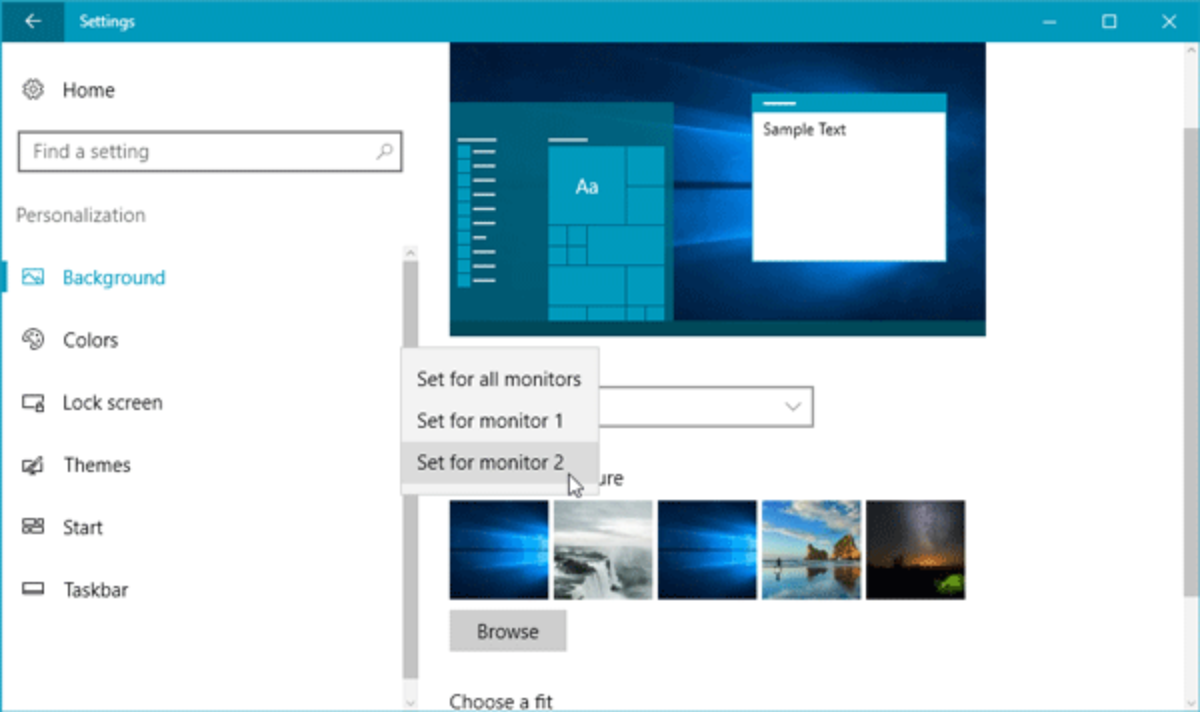Viewport: 1200px width, 712px height.
Task: Click the desktop preview image
Action: click(717, 189)
